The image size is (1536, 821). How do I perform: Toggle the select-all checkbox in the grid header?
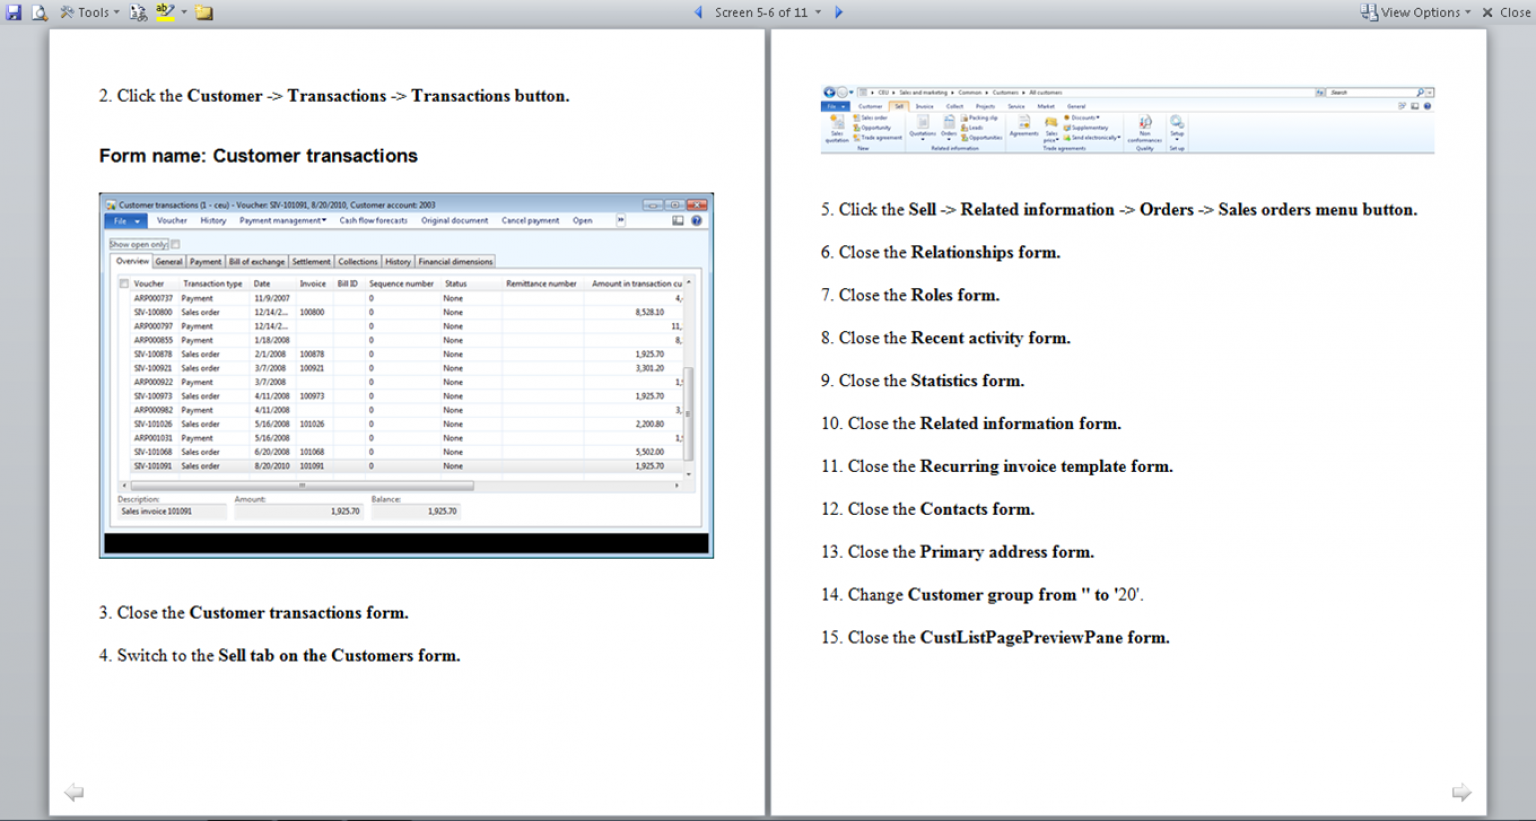(124, 283)
